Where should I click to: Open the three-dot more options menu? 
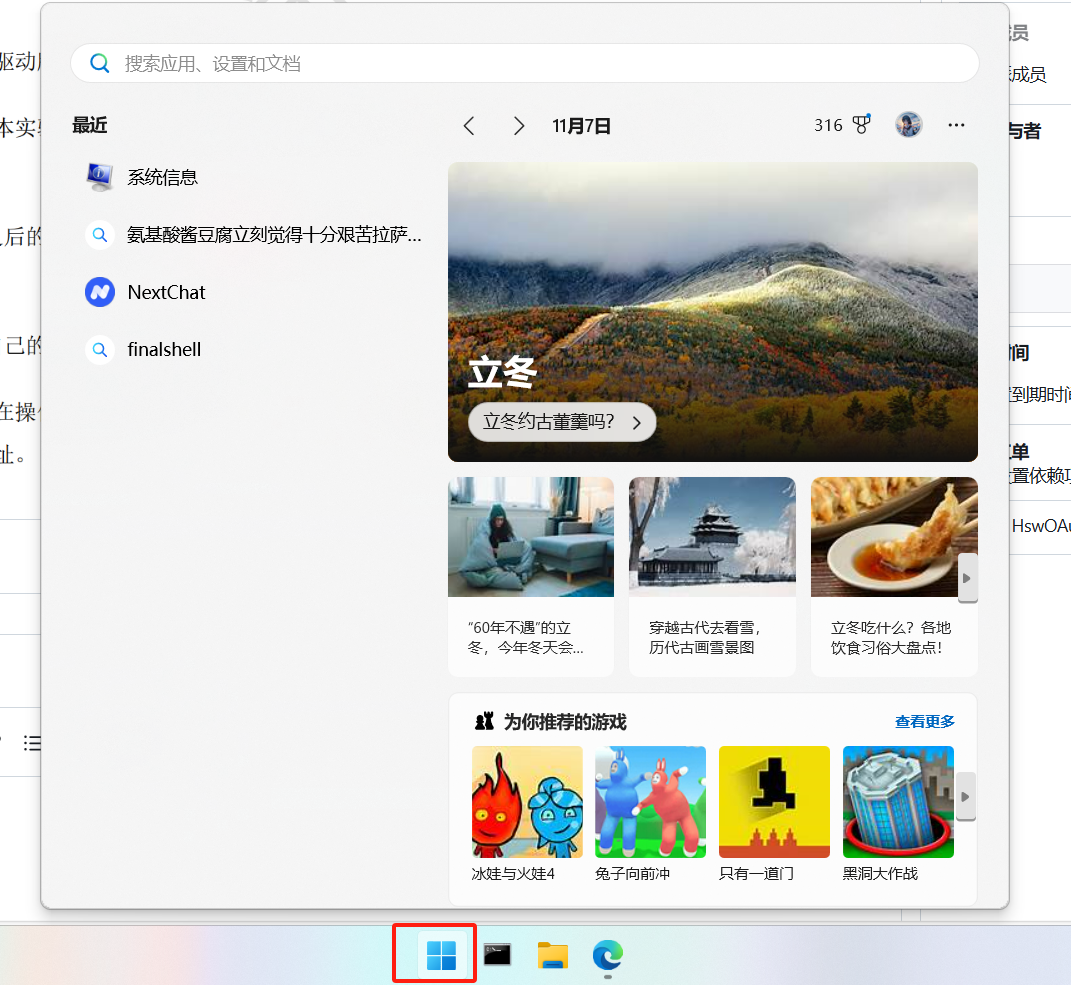[x=956, y=125]
